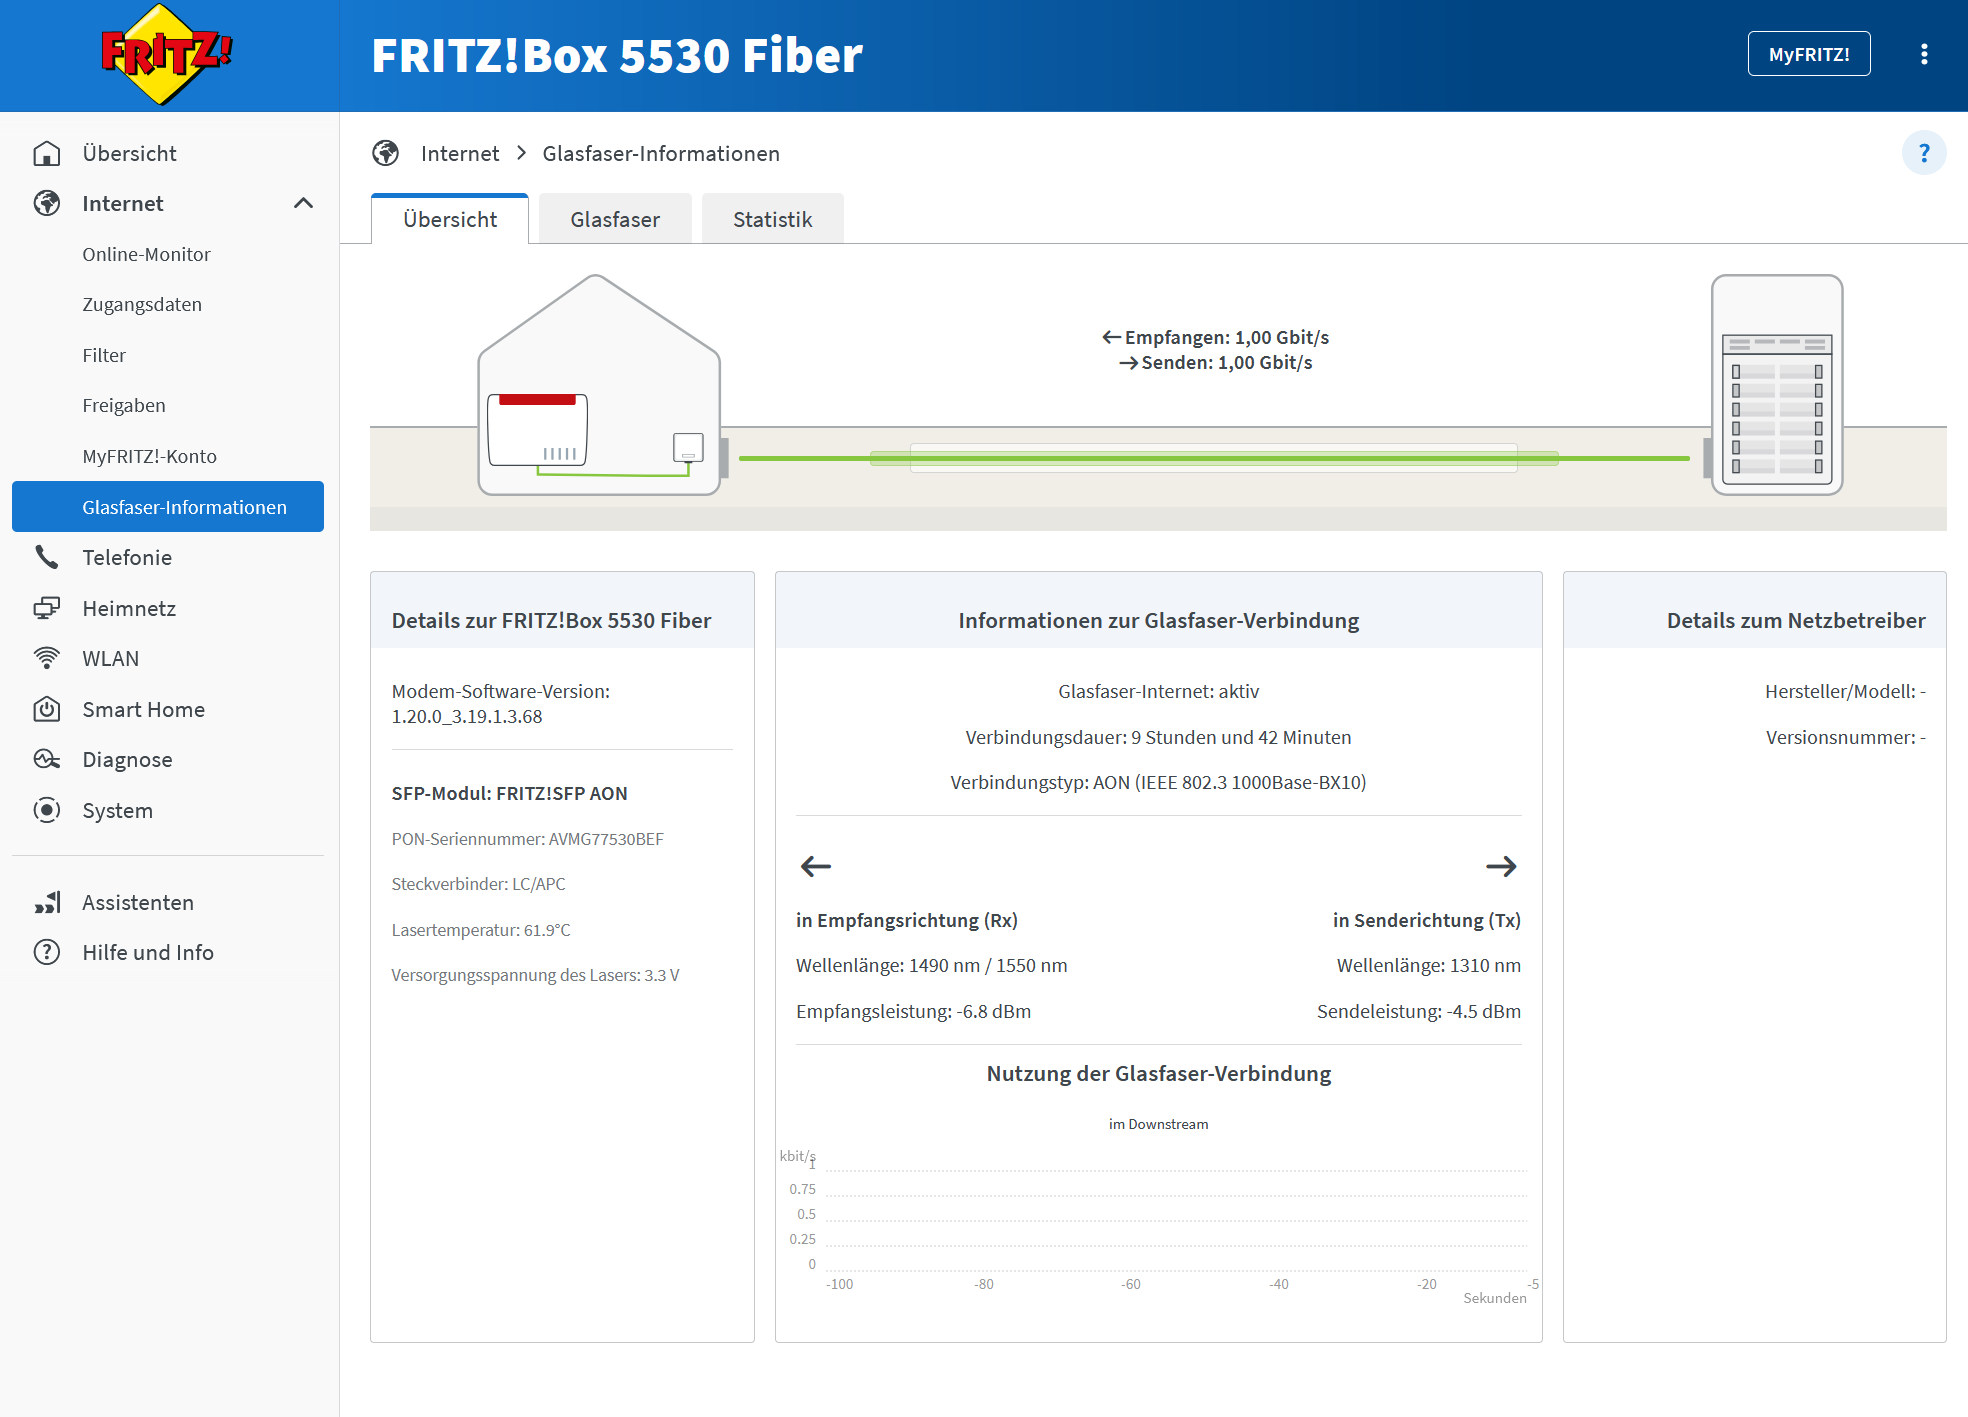Click the Wellenlänge: 1490 nm / 1550 nm text
Viewport: 1968px width, 1417px height.
[x=932, y=965]
